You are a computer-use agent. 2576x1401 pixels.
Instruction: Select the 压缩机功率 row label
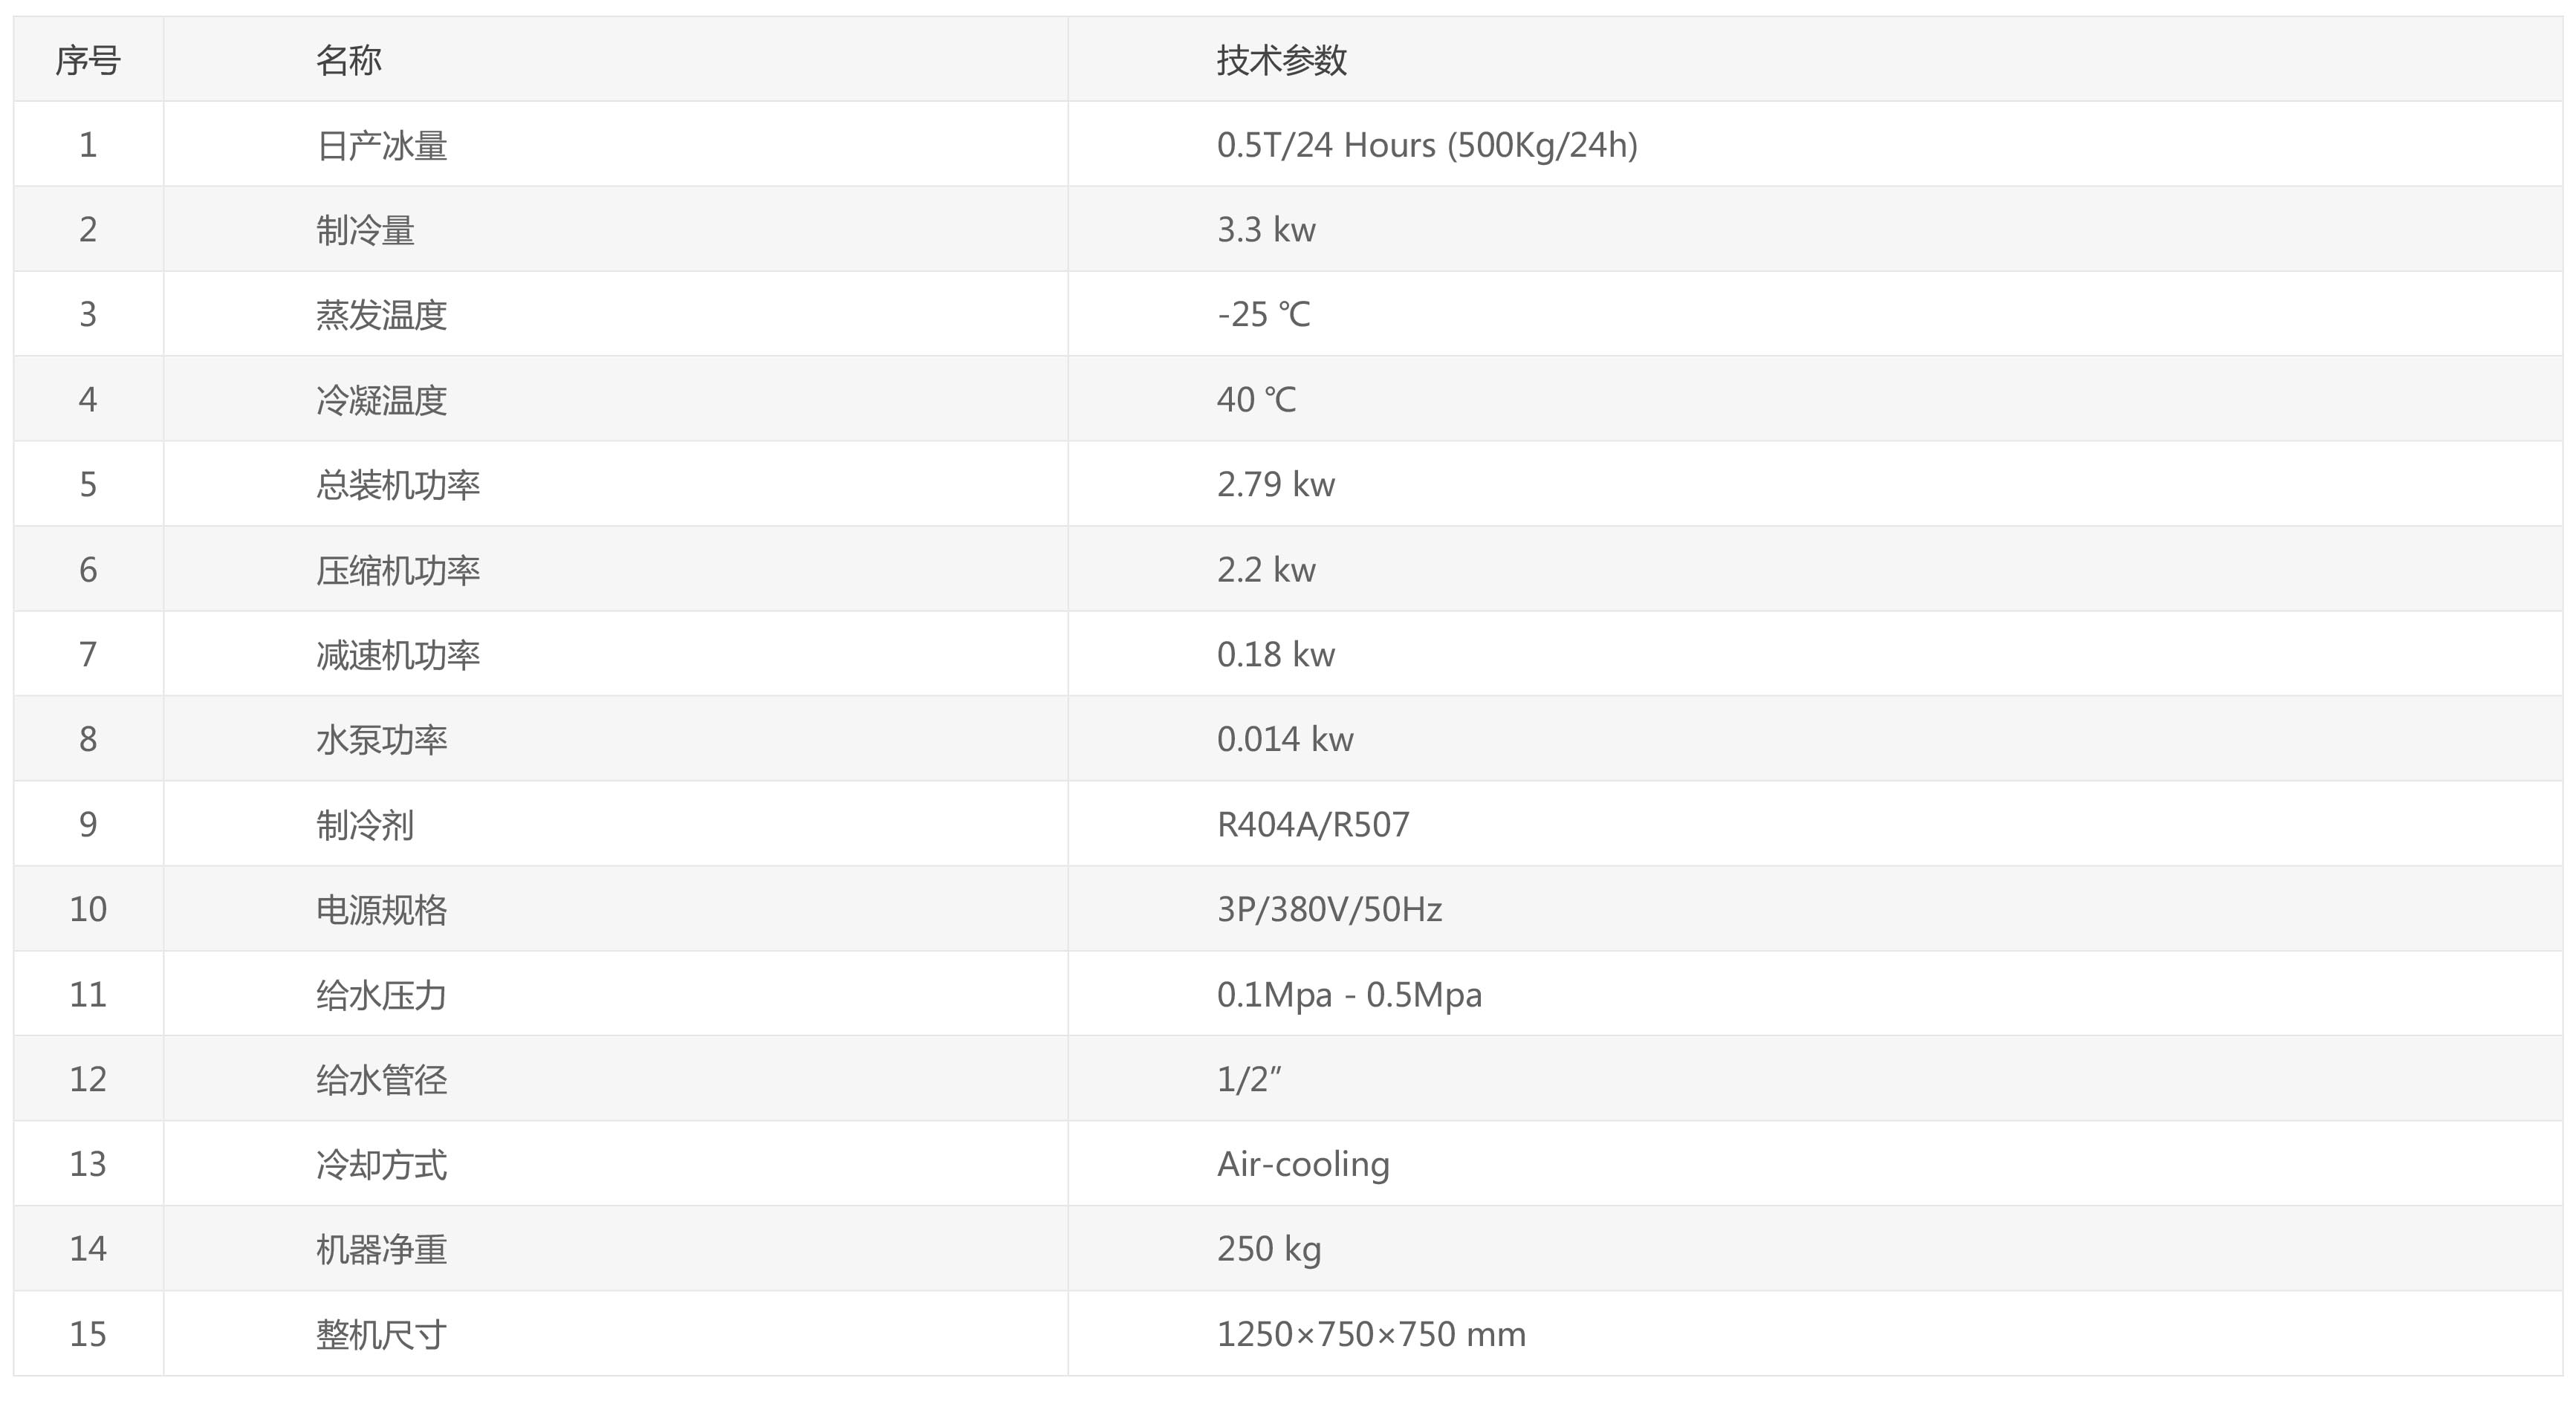398,570
